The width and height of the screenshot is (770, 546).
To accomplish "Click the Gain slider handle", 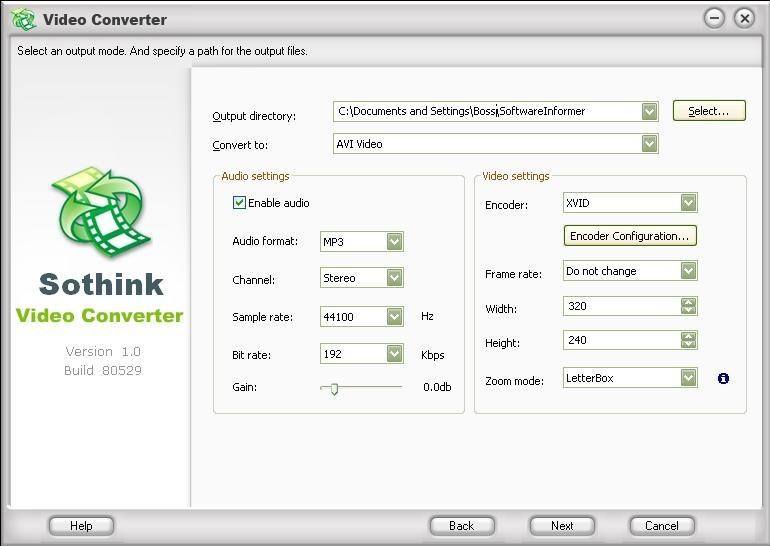I will [x=334, y=389].
